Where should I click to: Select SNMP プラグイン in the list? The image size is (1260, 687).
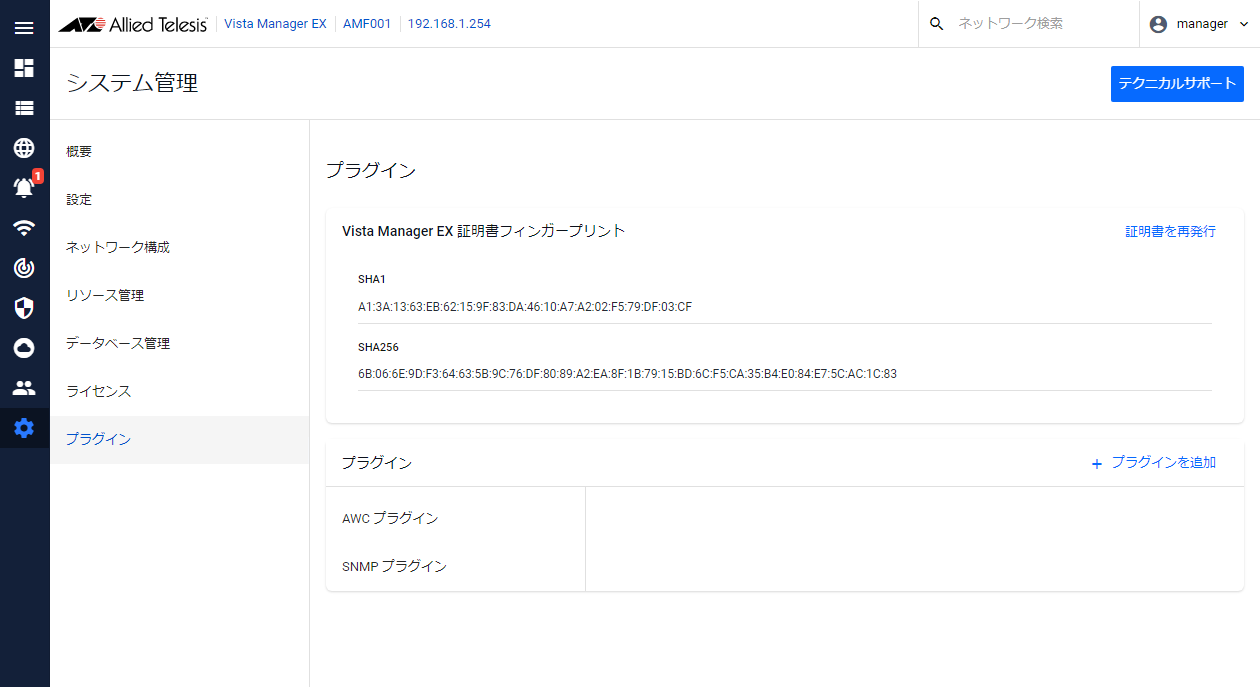click(x=394, y=567)
